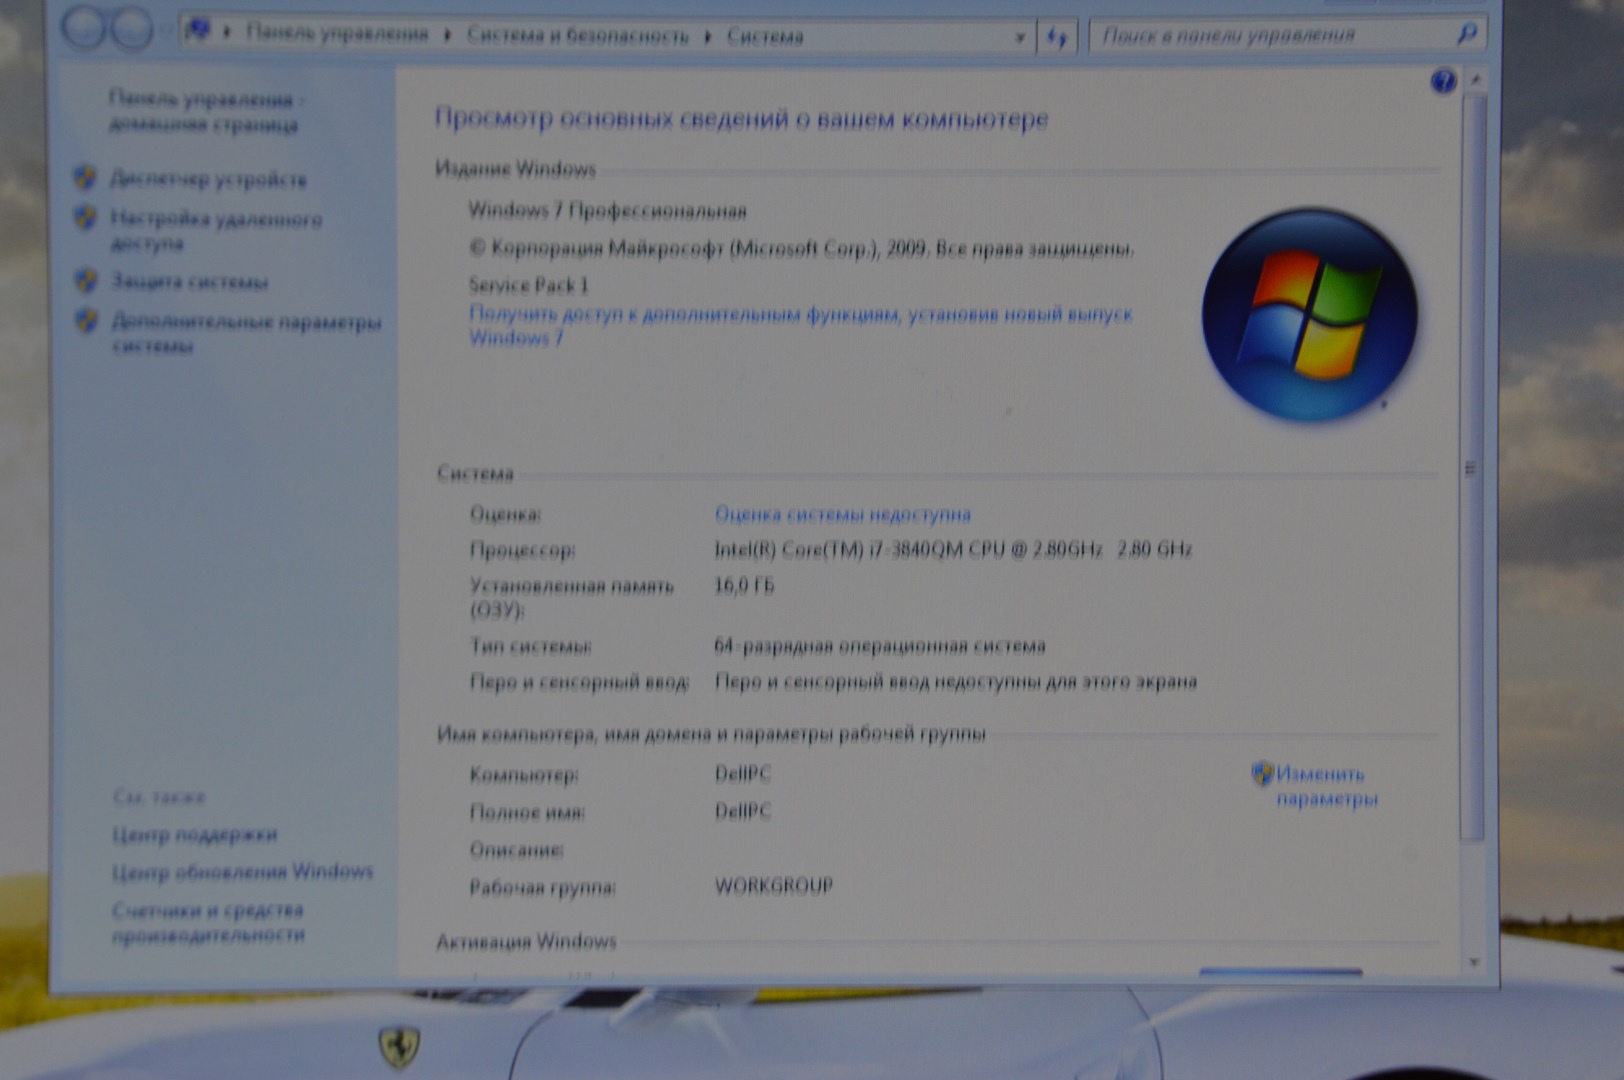Click the blue Help question mark icon
The width and height of the screenshot is (1624, 1080).
[1442, 81]
